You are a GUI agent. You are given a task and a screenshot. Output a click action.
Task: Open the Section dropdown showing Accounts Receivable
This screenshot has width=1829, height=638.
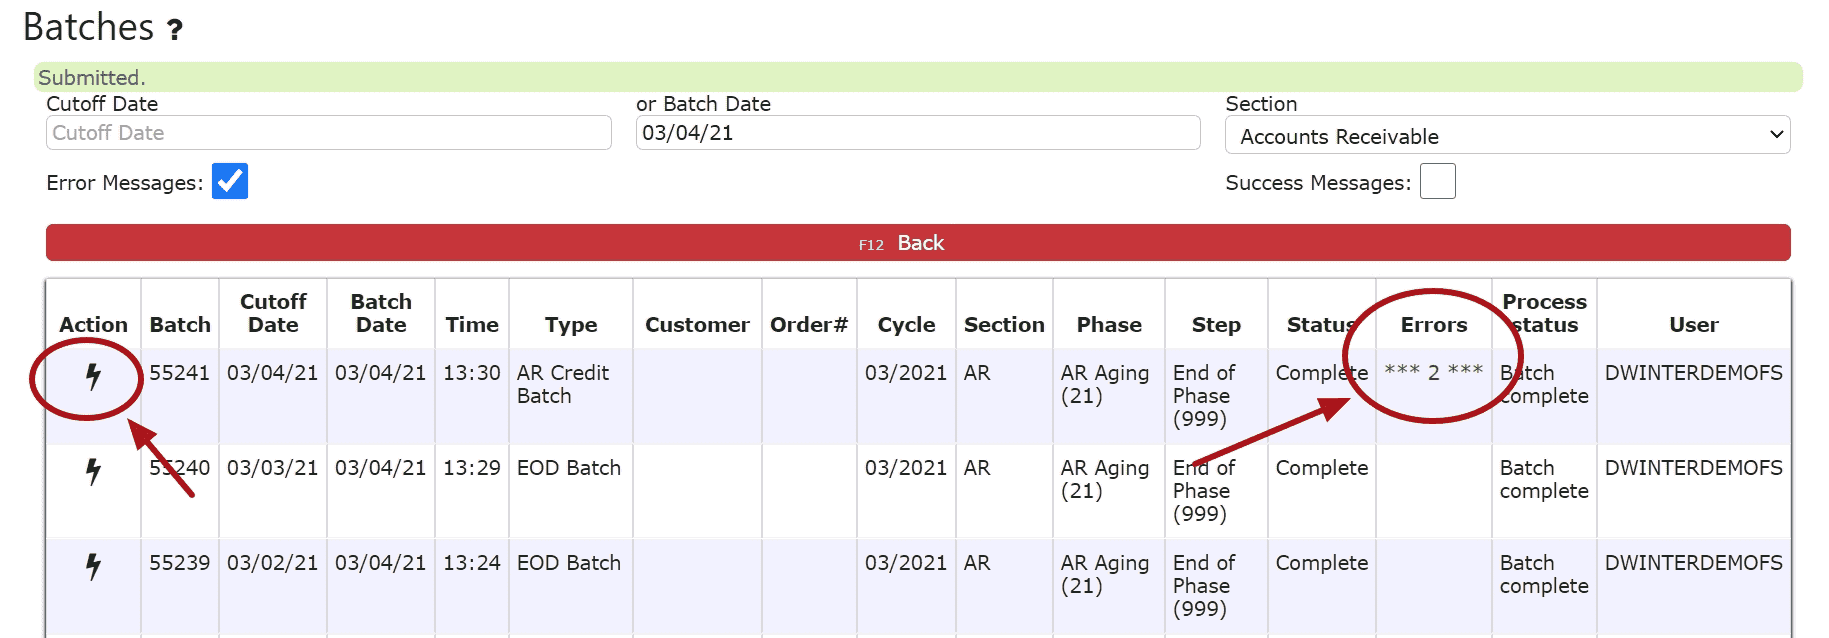[1507, 135]
